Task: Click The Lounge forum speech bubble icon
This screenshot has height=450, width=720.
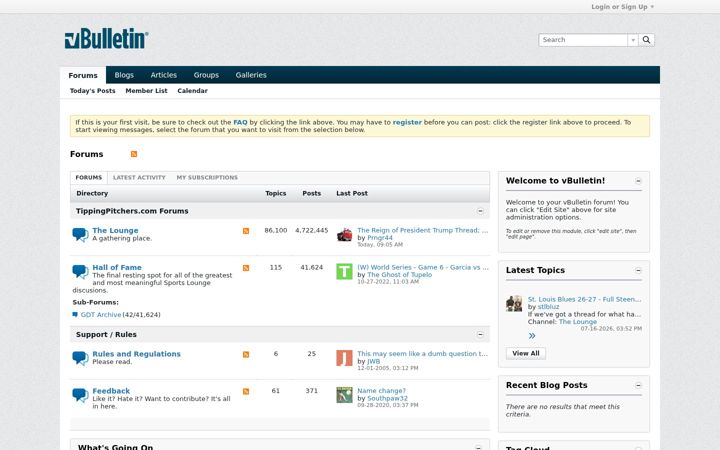Action: 80,235
